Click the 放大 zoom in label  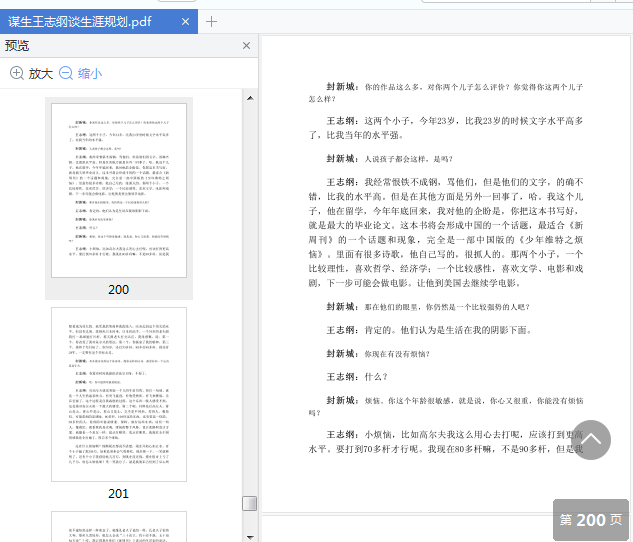(x=41, y=73)
